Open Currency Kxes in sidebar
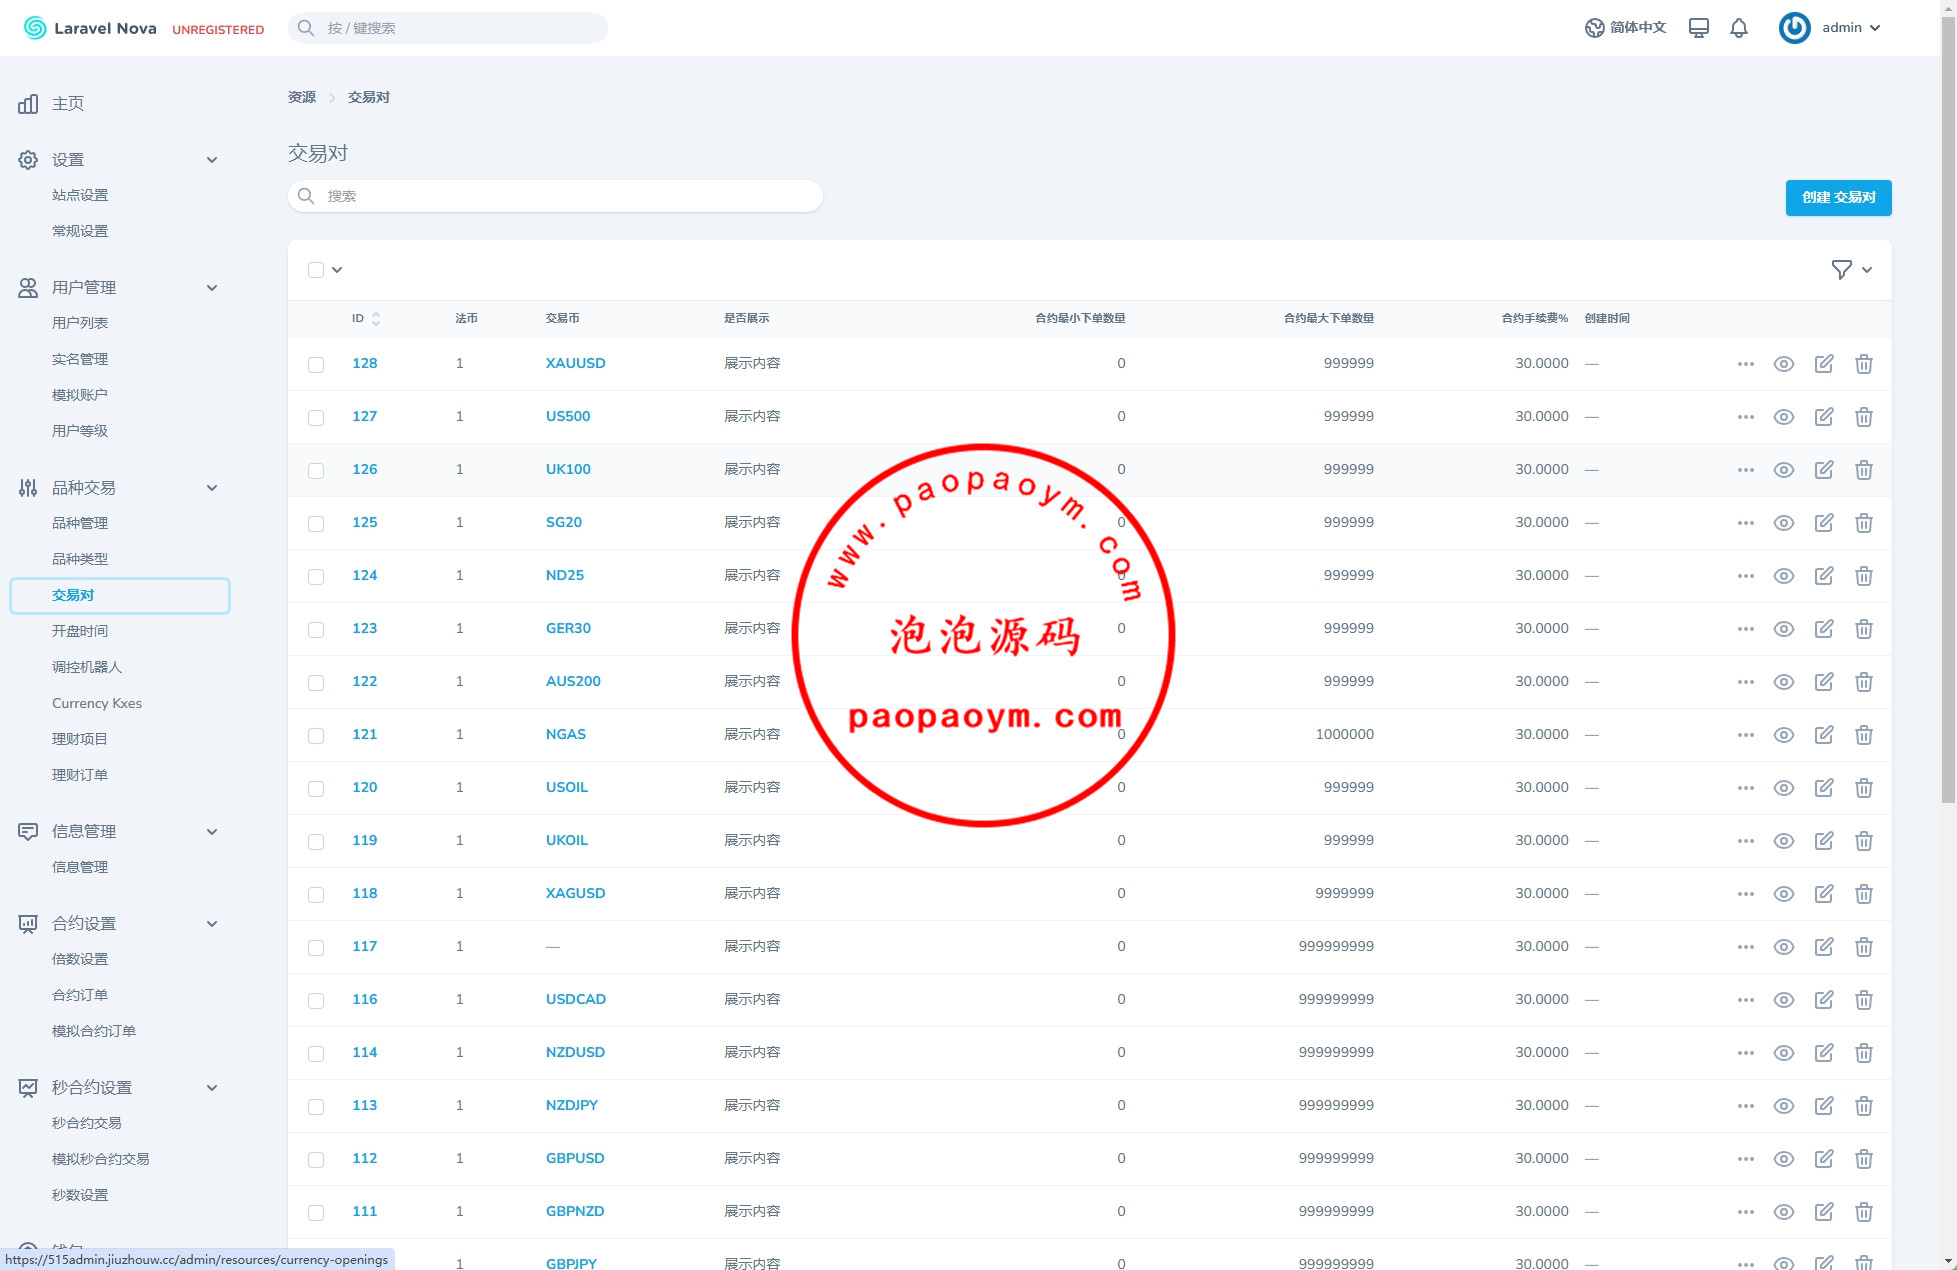 pos(97,704)
